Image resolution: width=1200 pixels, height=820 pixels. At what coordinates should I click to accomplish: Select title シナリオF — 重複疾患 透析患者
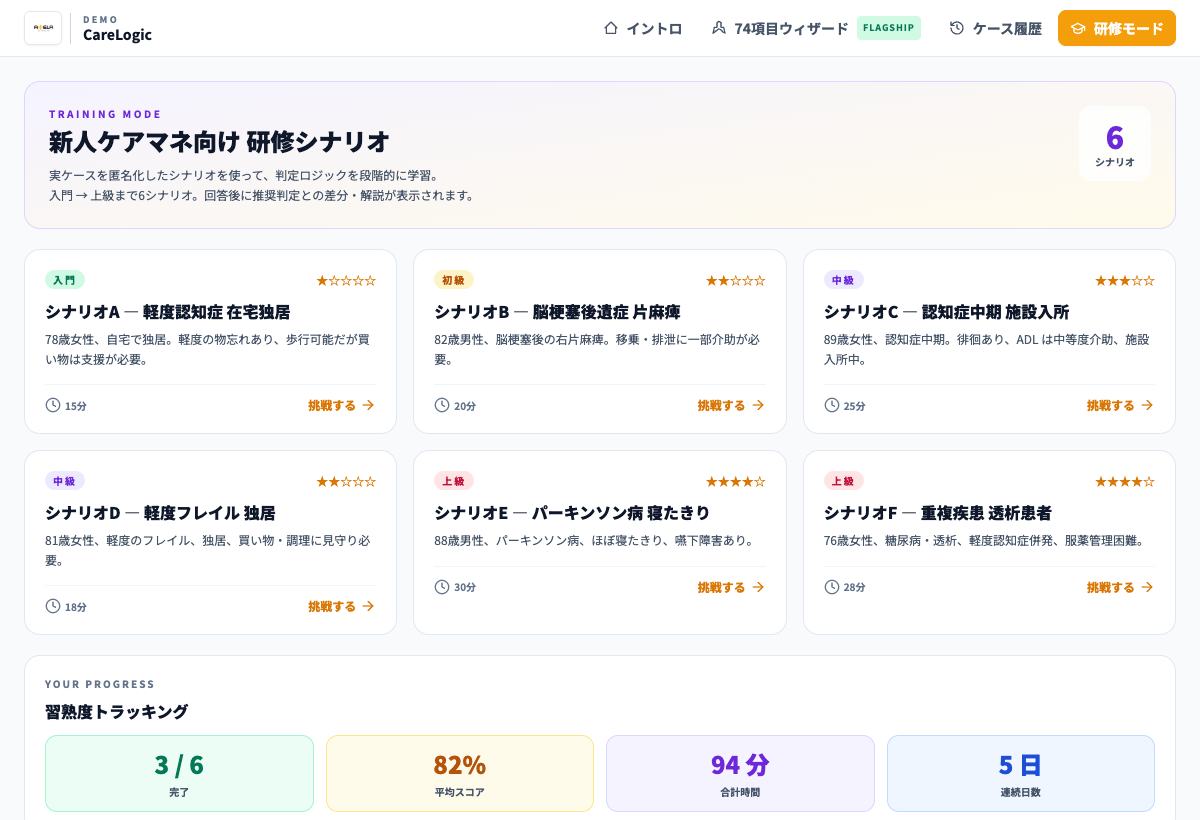pos(938,513)
